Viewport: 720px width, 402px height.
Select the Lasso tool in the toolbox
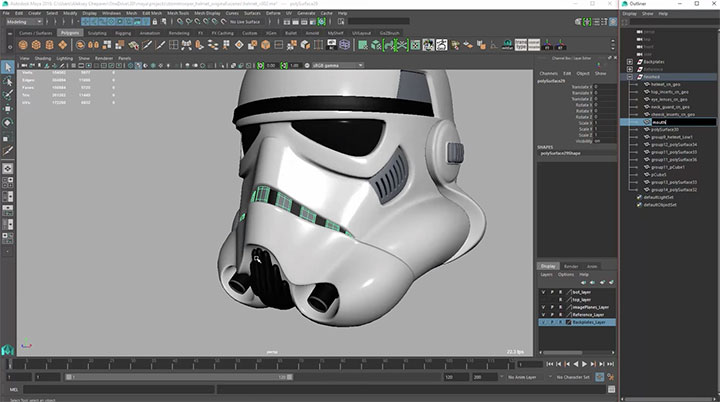click(x=7, y=81)
